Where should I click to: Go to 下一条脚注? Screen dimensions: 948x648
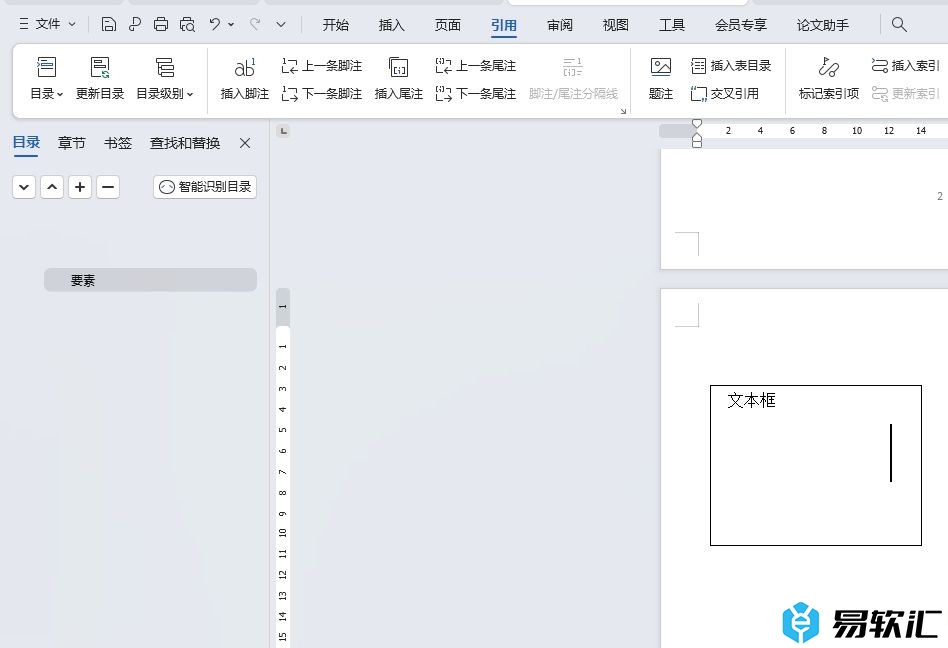pos(322,94)
